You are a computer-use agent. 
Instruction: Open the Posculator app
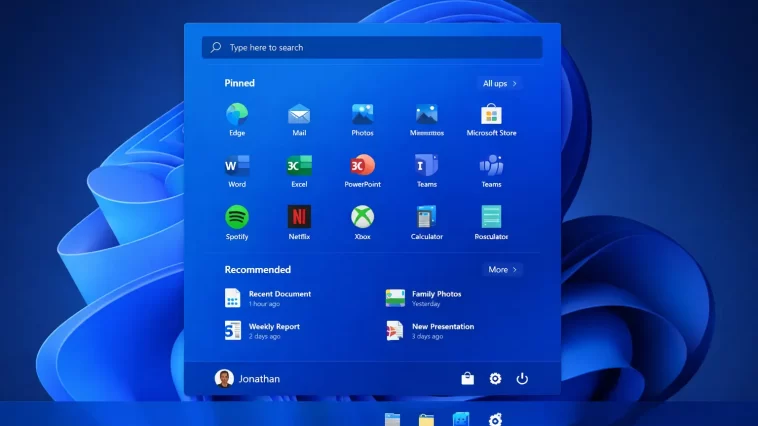tap(491, 223)
